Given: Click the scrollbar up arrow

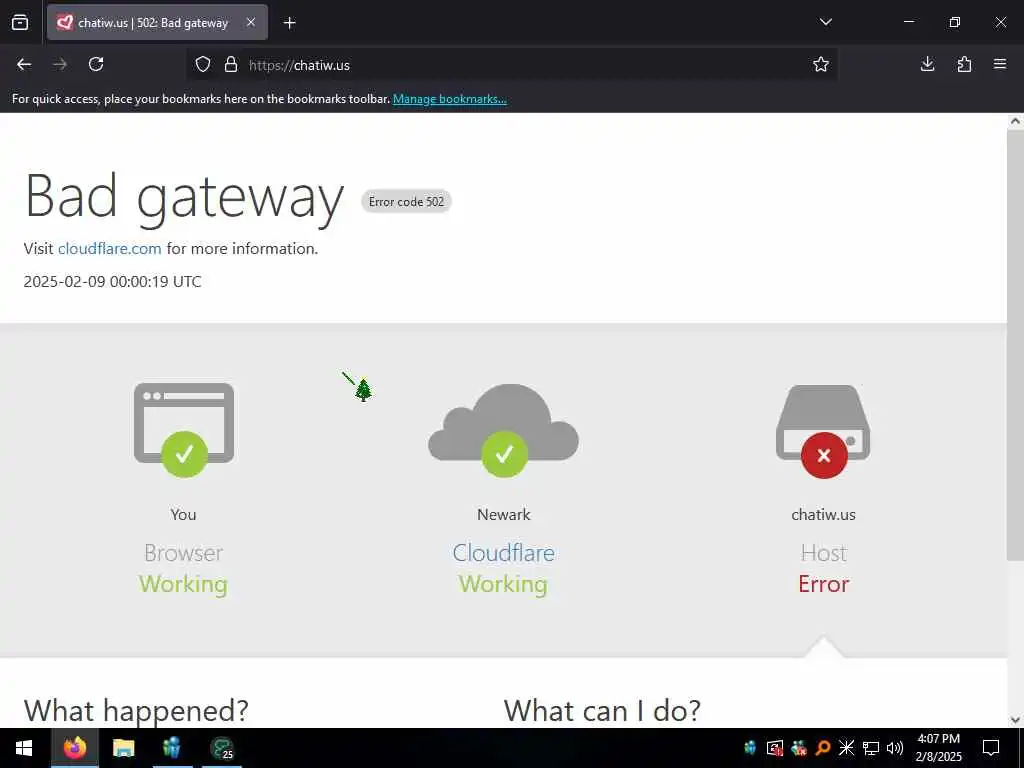Looking at the screenshot, I should (1015, 121).
